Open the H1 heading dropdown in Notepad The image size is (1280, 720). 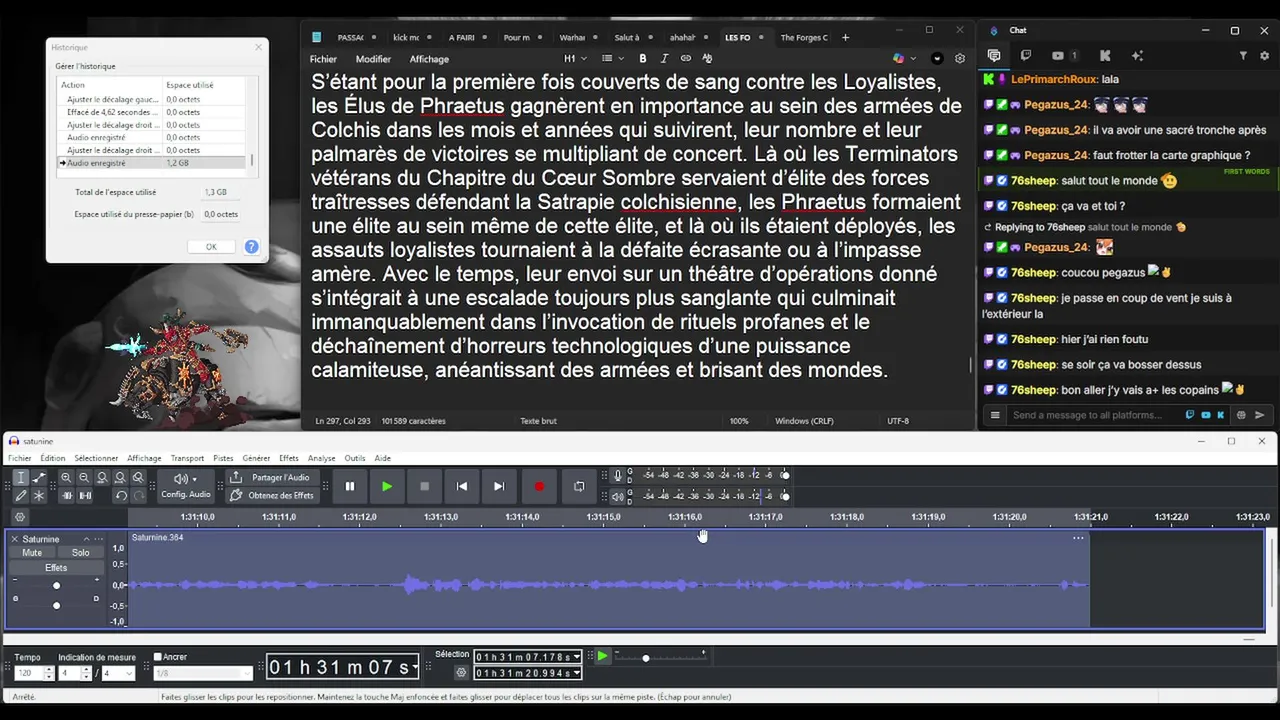pyautogui.click(x=574, y=59)
